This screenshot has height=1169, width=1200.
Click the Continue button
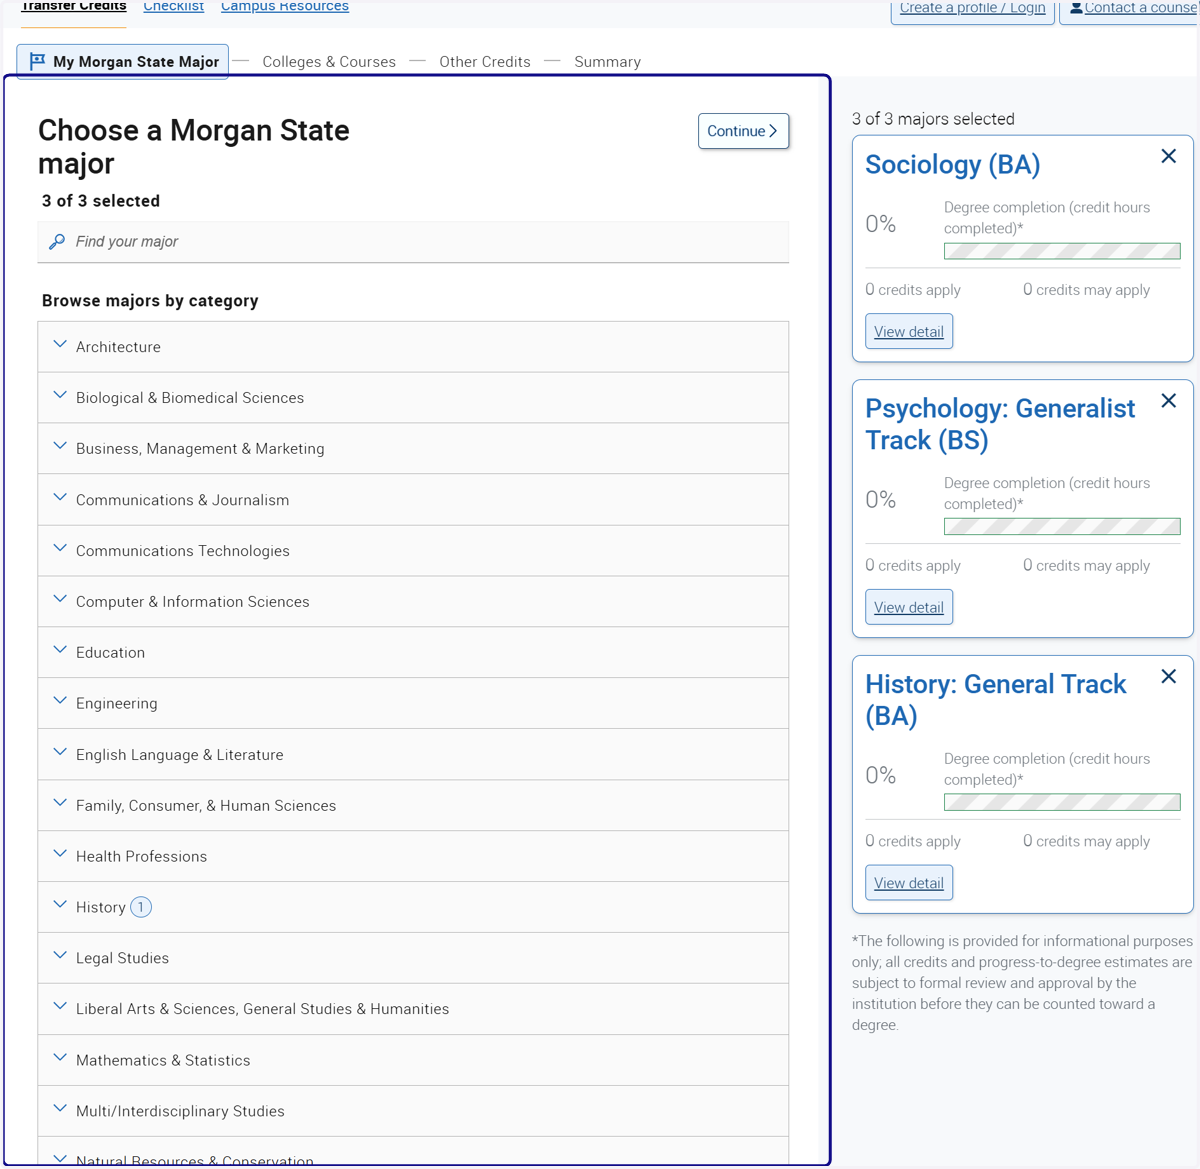click(743, 131)
